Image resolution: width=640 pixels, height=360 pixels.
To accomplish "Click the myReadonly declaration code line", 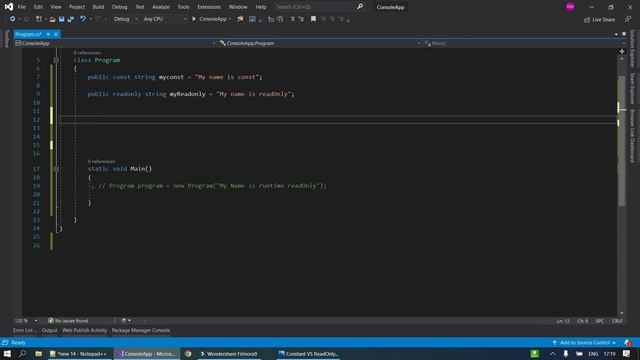I will pyautogui.click(x=191, y=94).
